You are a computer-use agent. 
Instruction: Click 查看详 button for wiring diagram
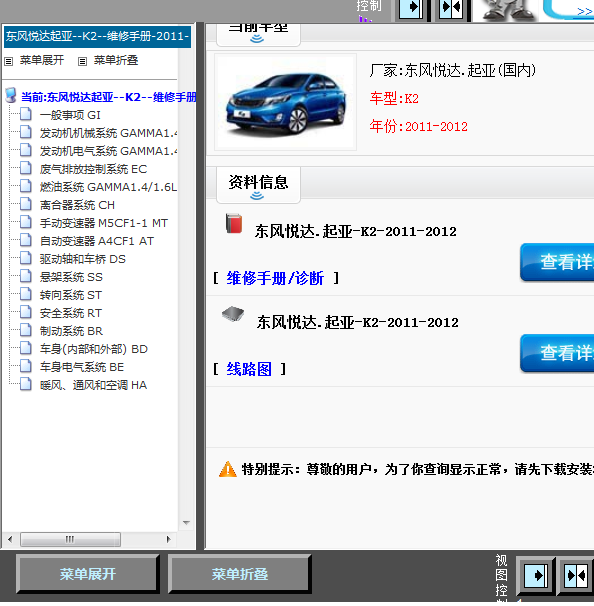[x=557, y=353]
